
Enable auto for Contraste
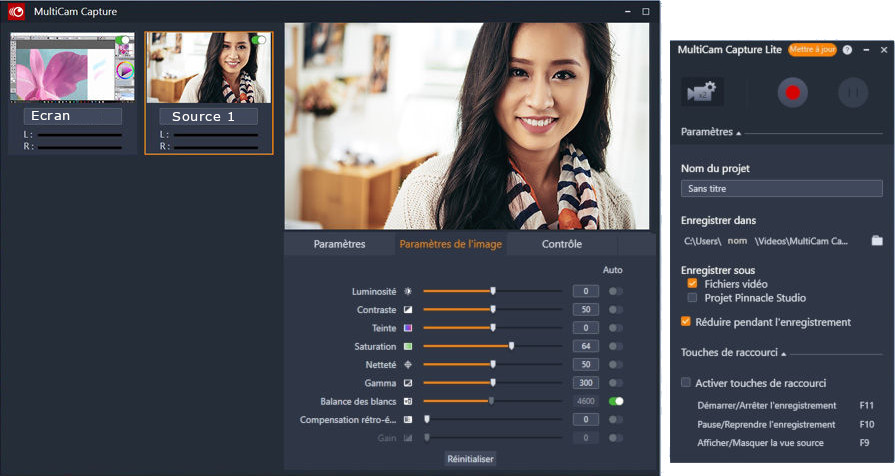615,309
